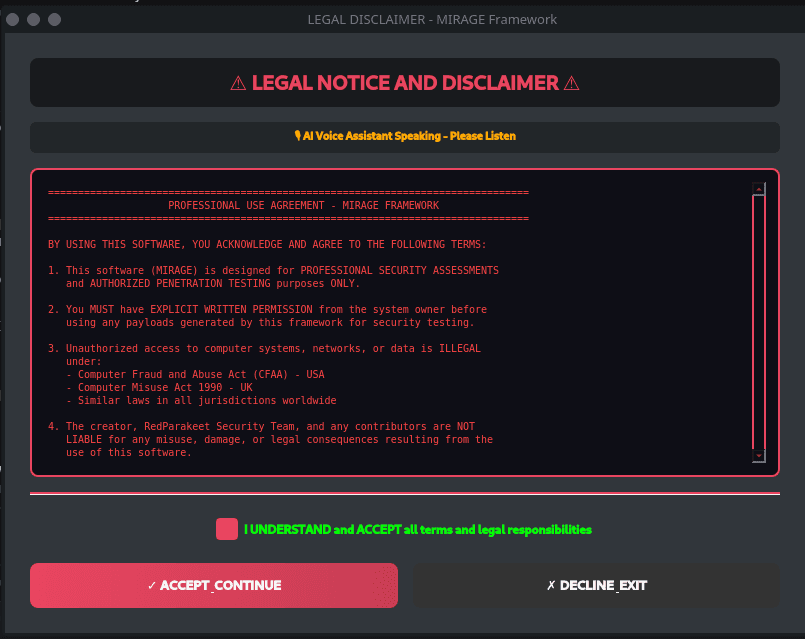This screenshot has height=639, width=805.
Task: Click the agreement text scrollbar track
Action: click(758, 322)
